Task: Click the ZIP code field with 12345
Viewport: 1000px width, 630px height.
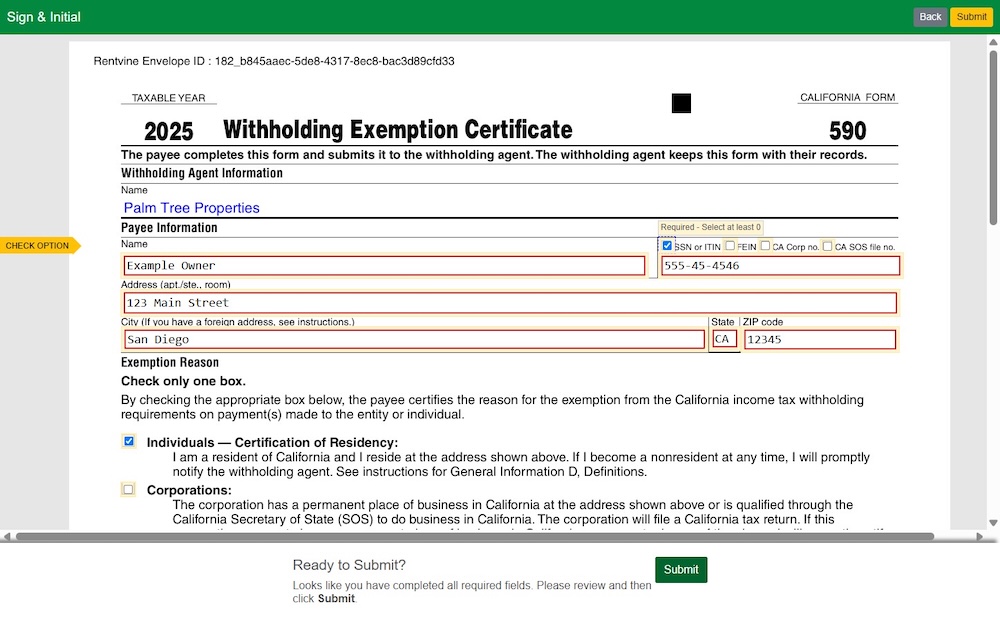Action: coord(820,339)
